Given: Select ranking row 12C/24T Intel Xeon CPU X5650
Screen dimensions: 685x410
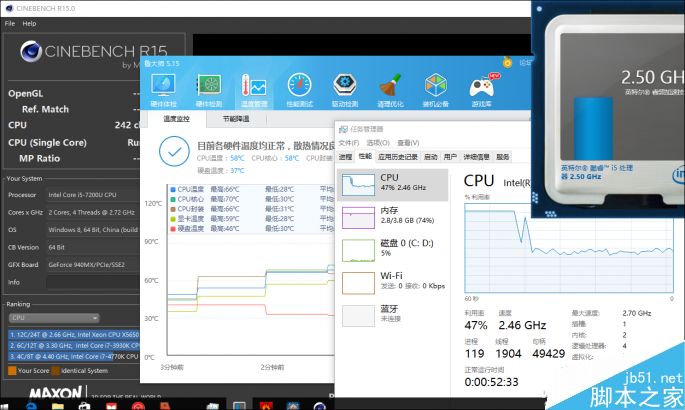Looking at the screenshot, I should (x=74, y=334).
